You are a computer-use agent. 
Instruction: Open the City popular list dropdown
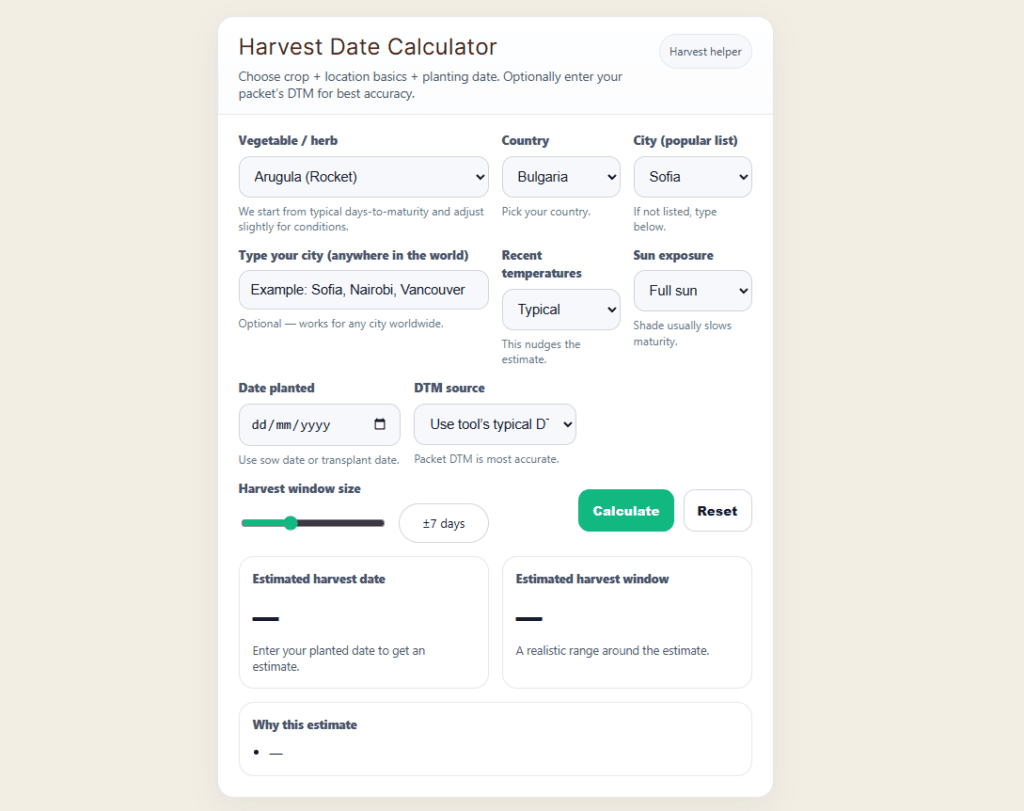[x=692, y=177]
